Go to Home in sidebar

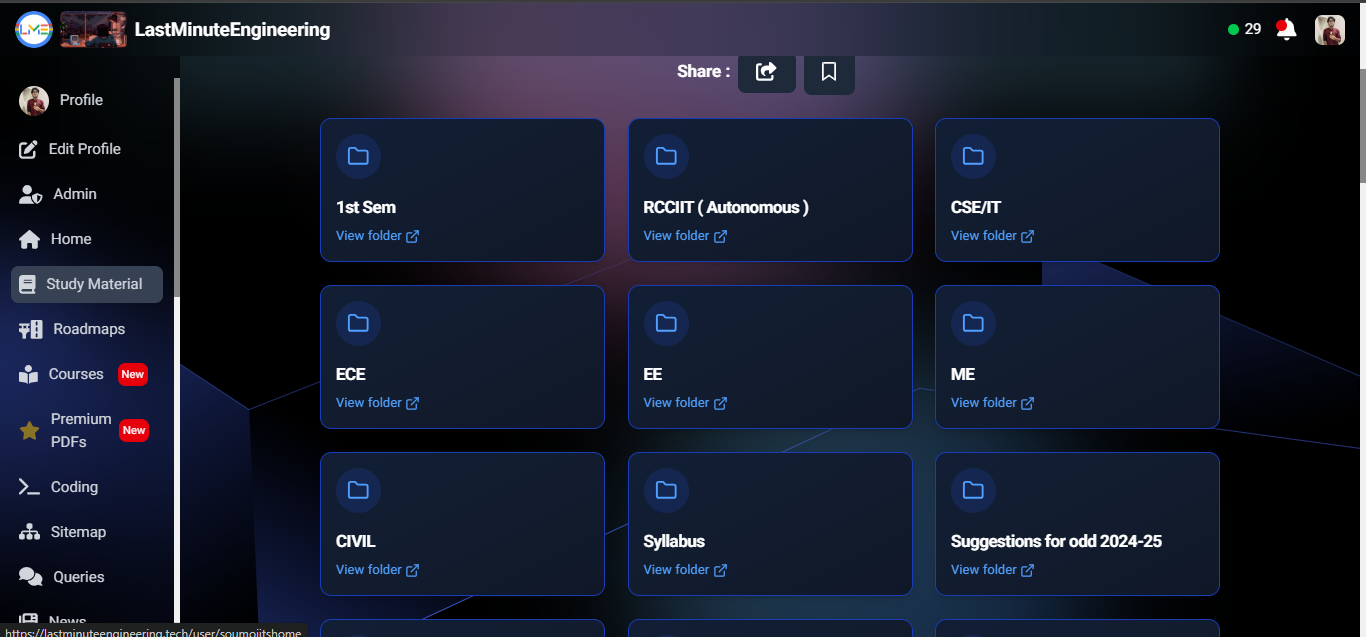click(70, 239)
